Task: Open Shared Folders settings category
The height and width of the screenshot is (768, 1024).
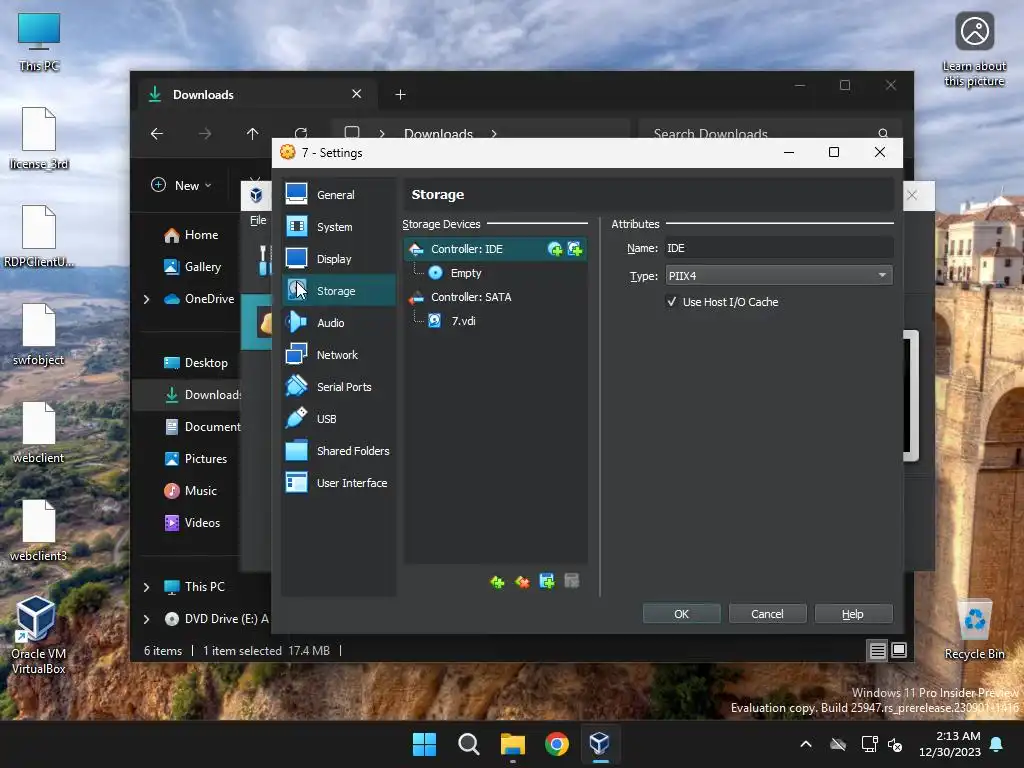Action: click(338, 451)
